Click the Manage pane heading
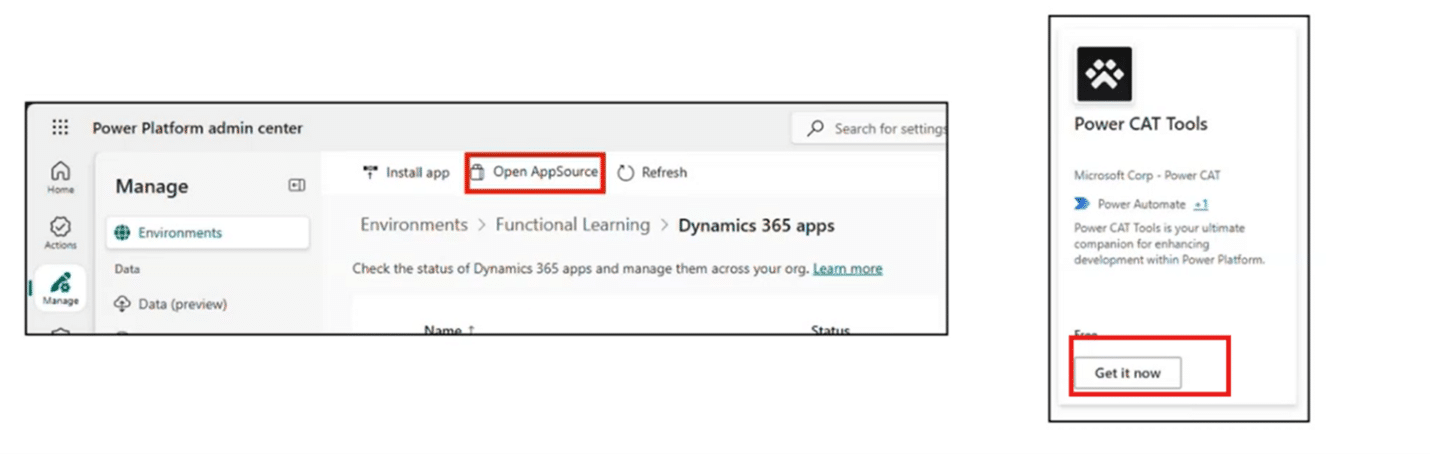 click(x=151, y=186)
